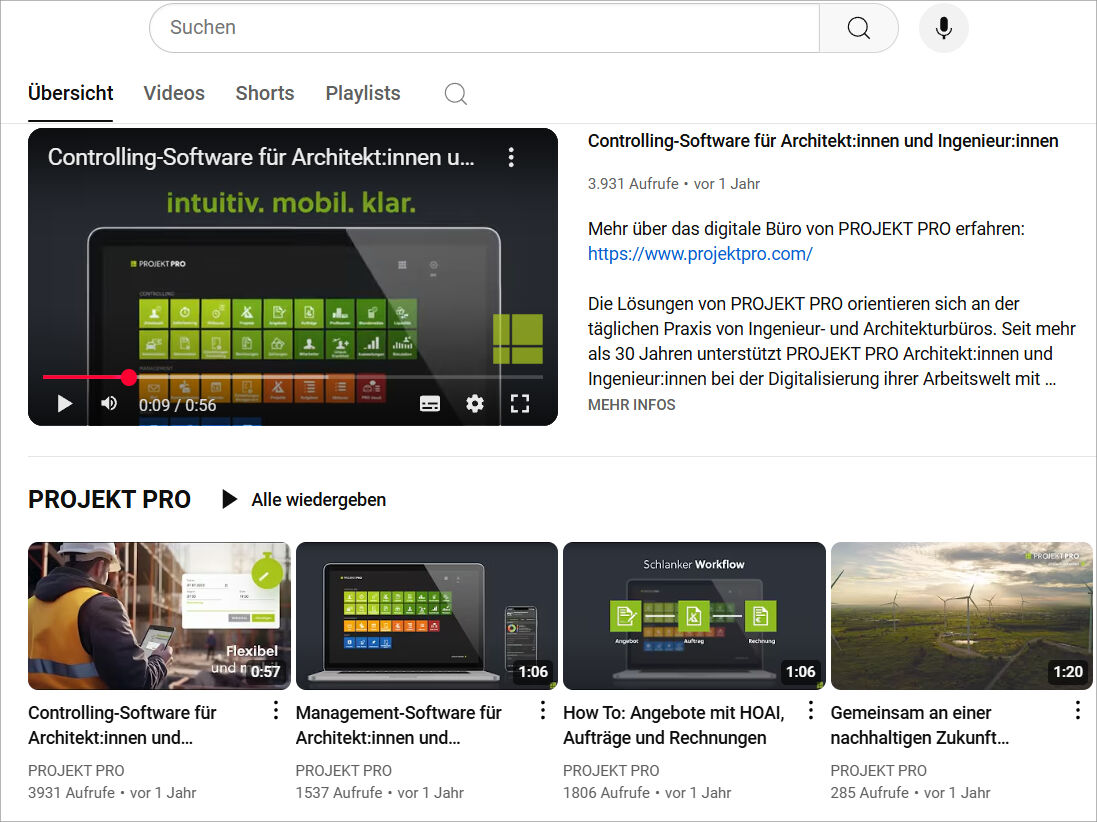Start voice search with microphone icon

pyautogui.click(x=943, y=28)
